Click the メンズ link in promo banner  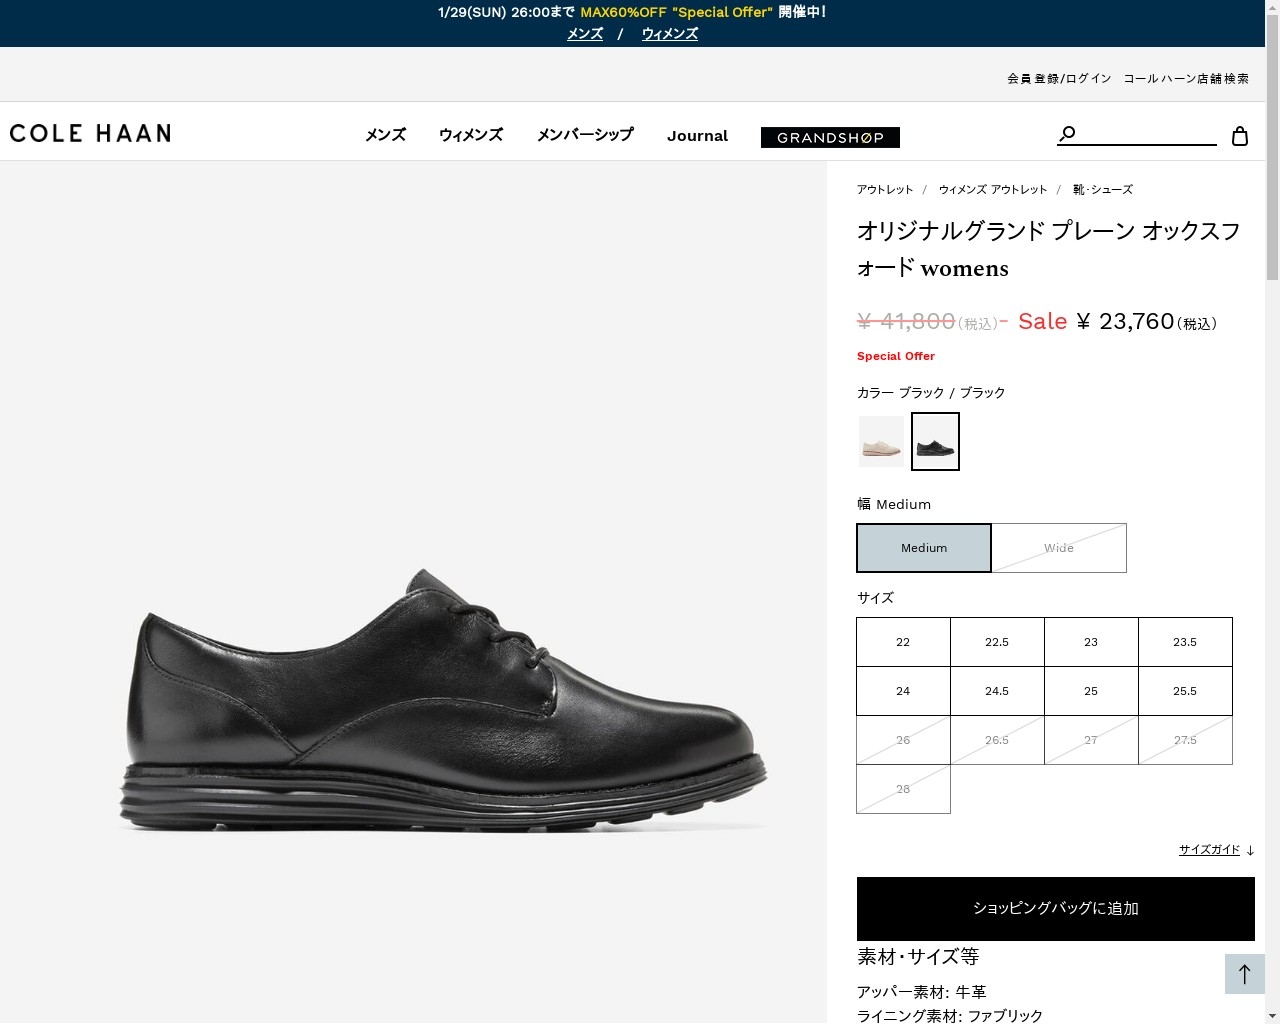[585, 34]
